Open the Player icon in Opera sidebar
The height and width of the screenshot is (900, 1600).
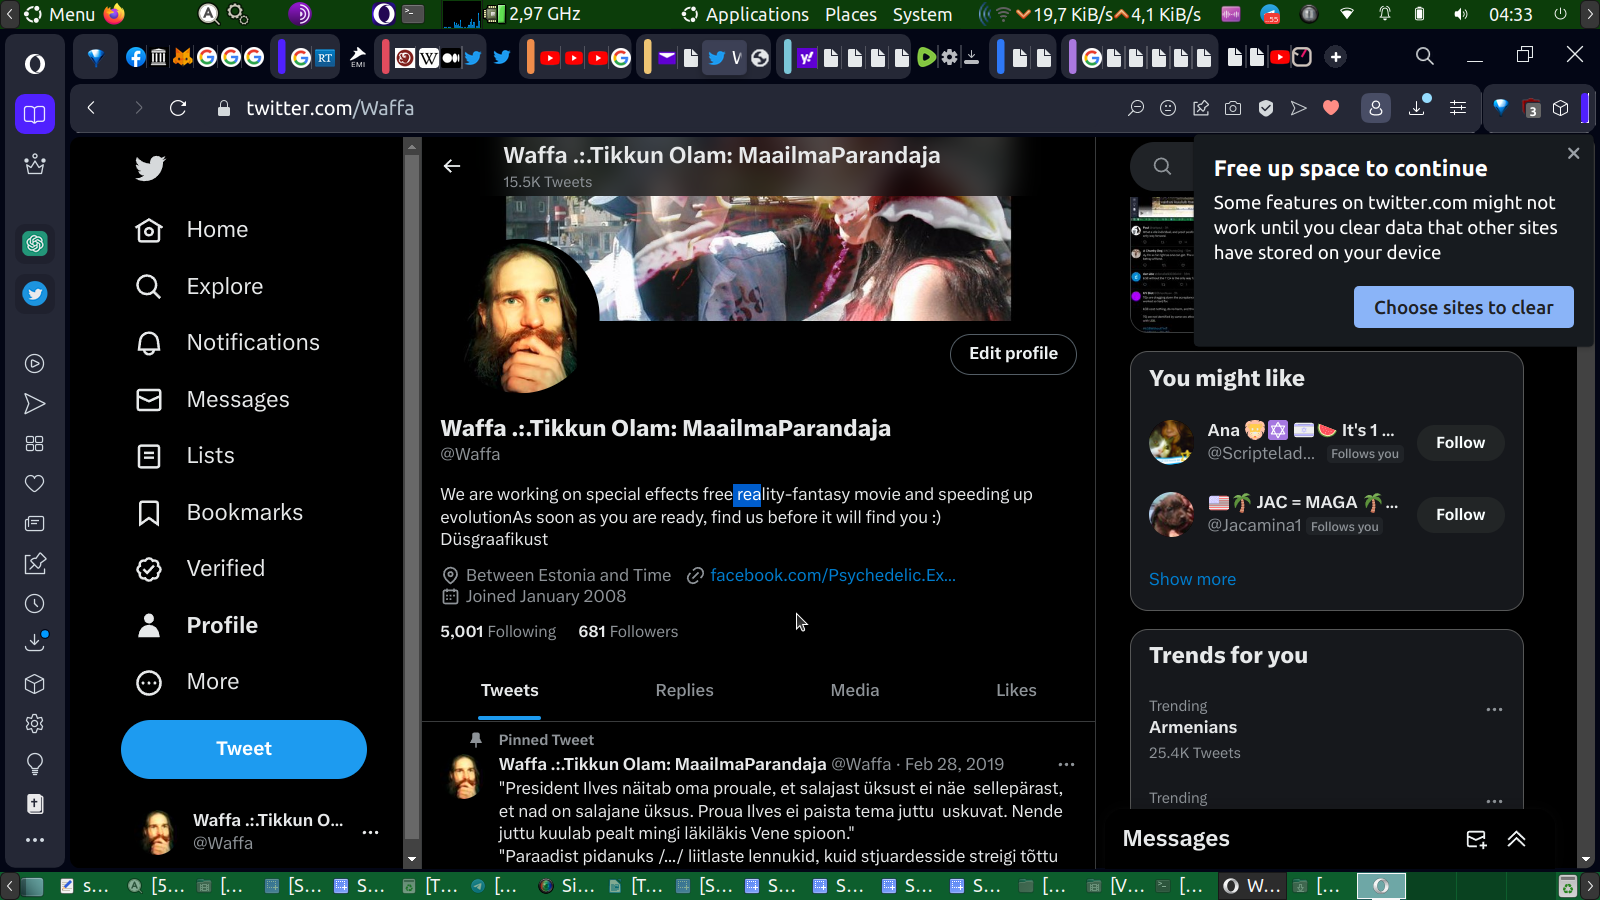tap(35, 364)
